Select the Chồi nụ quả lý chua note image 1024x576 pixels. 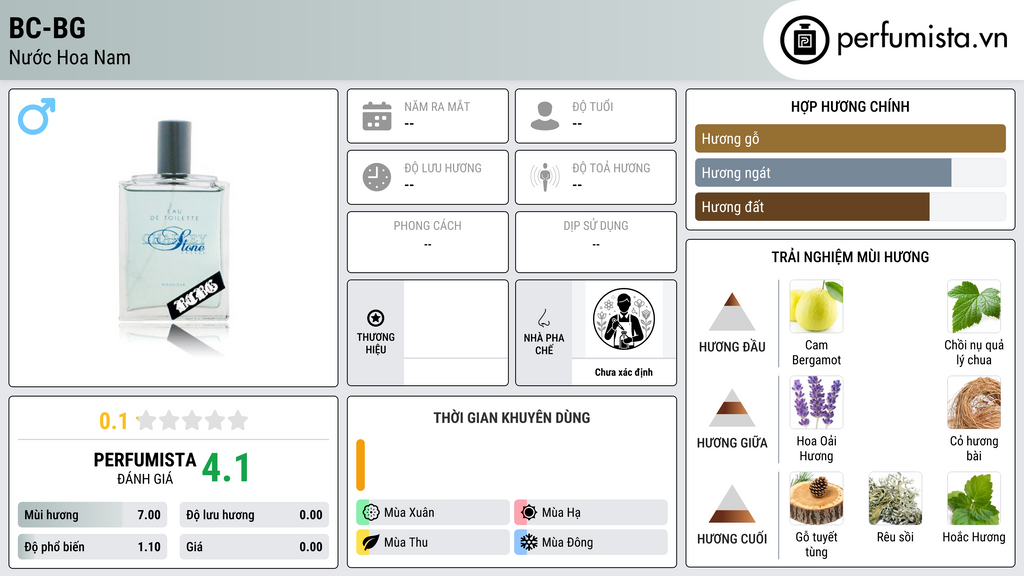click(974, 307)
